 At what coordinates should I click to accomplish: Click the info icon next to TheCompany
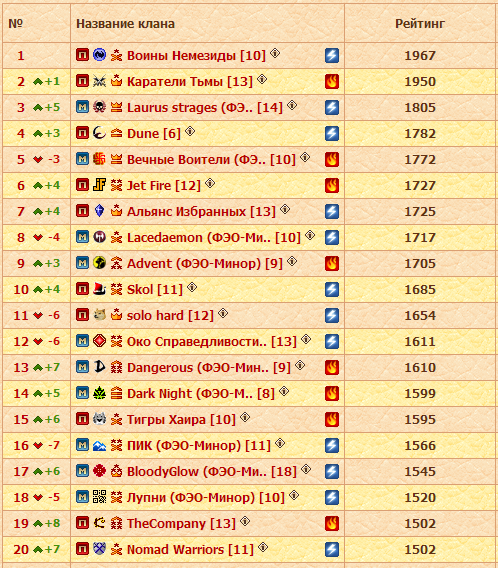click(x=245, y=521)
